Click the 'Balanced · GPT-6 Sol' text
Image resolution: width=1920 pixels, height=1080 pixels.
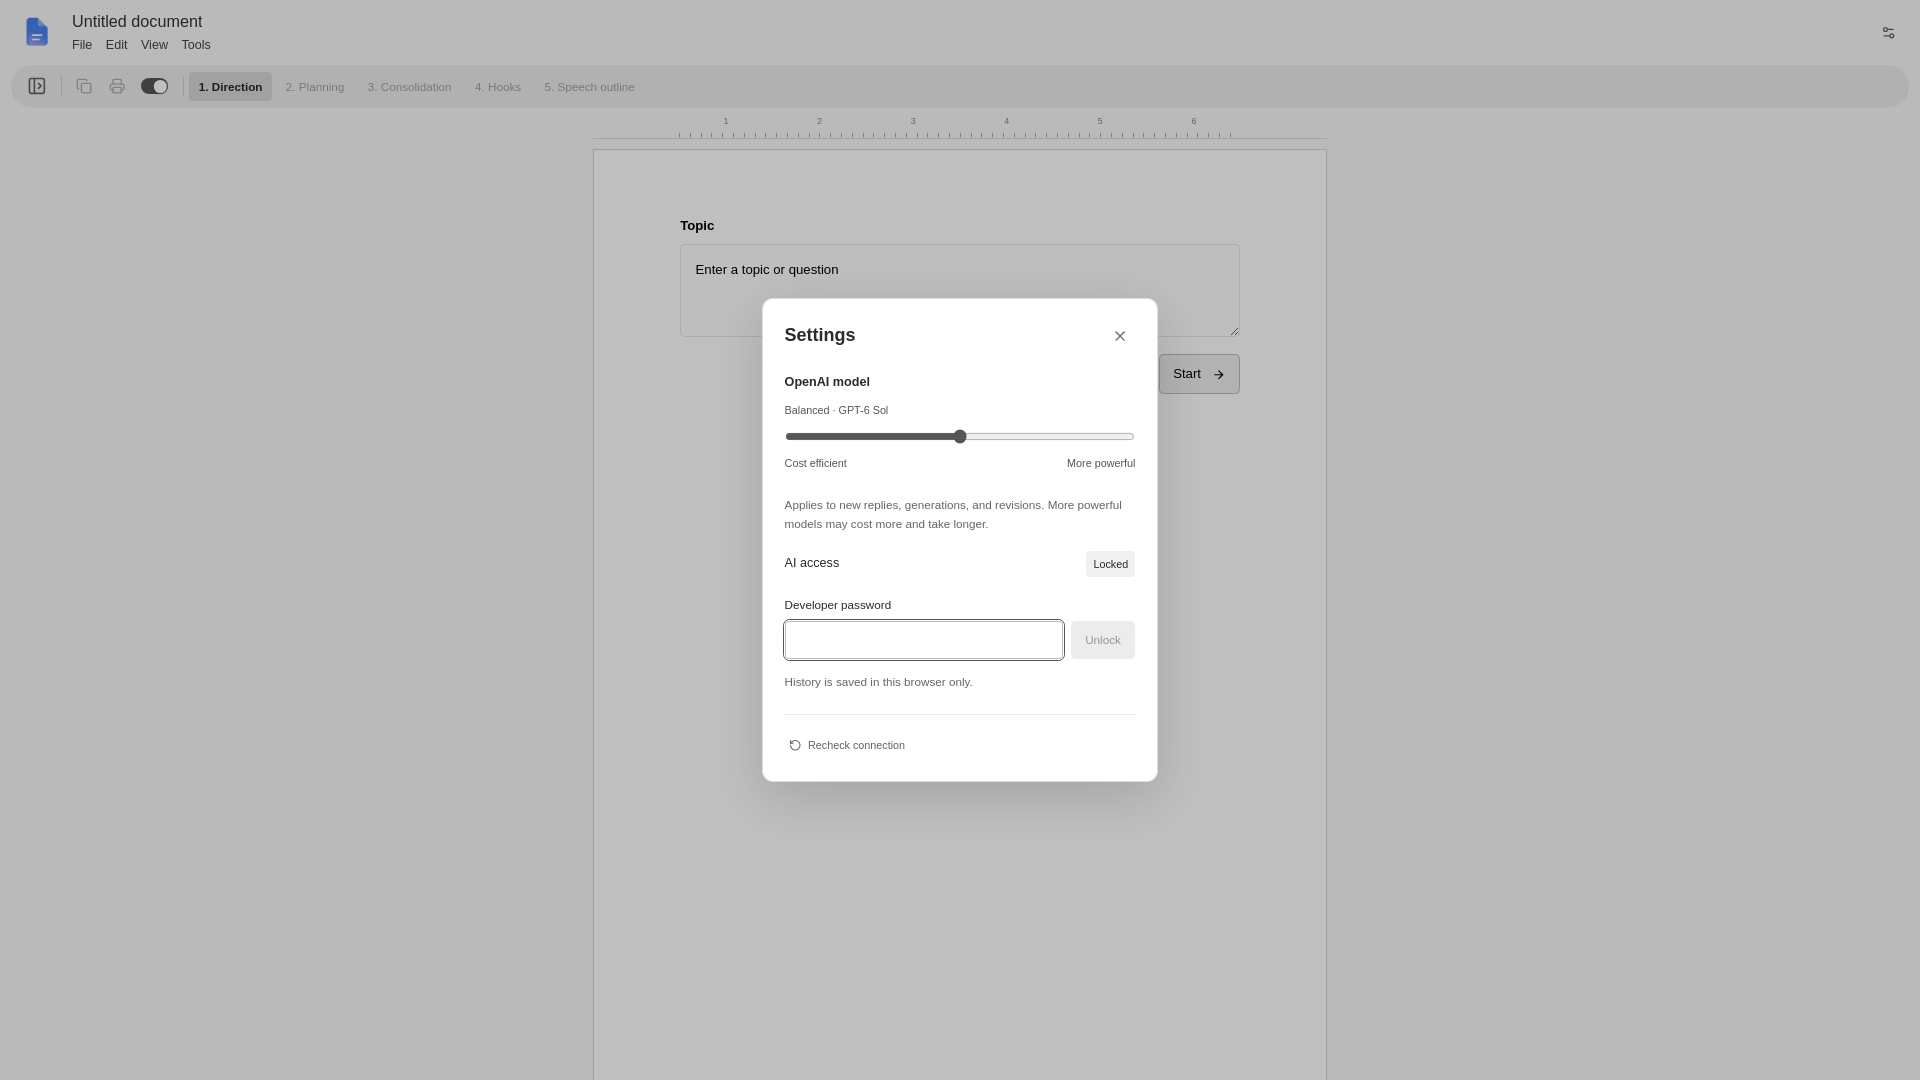(x=836, y=410)
